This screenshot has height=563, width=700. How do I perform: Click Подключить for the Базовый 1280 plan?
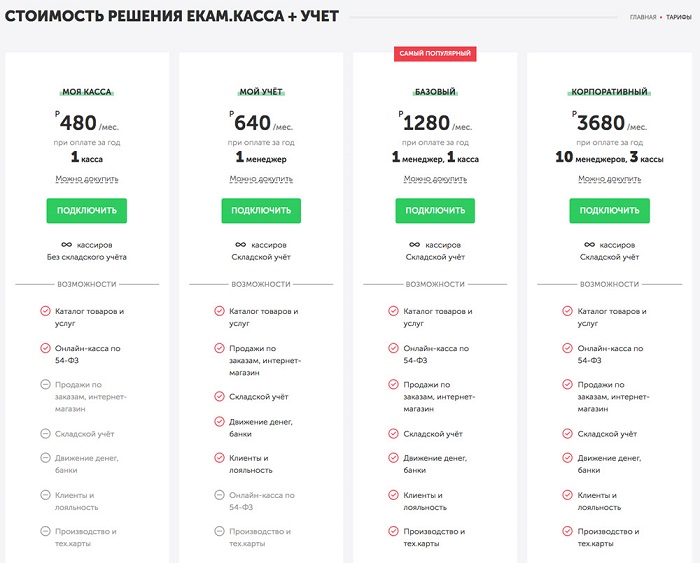(435, 211)
